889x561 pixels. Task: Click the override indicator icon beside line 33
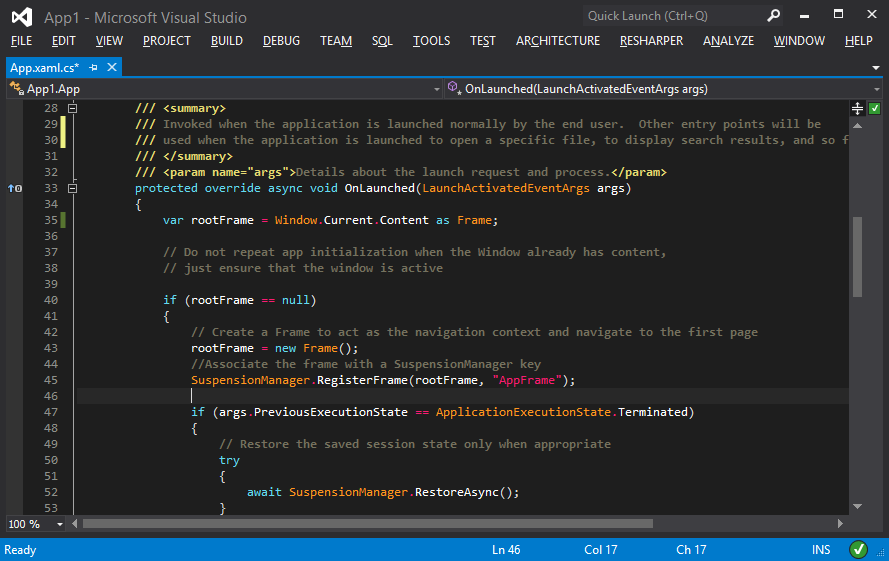[x=16, y=188]
